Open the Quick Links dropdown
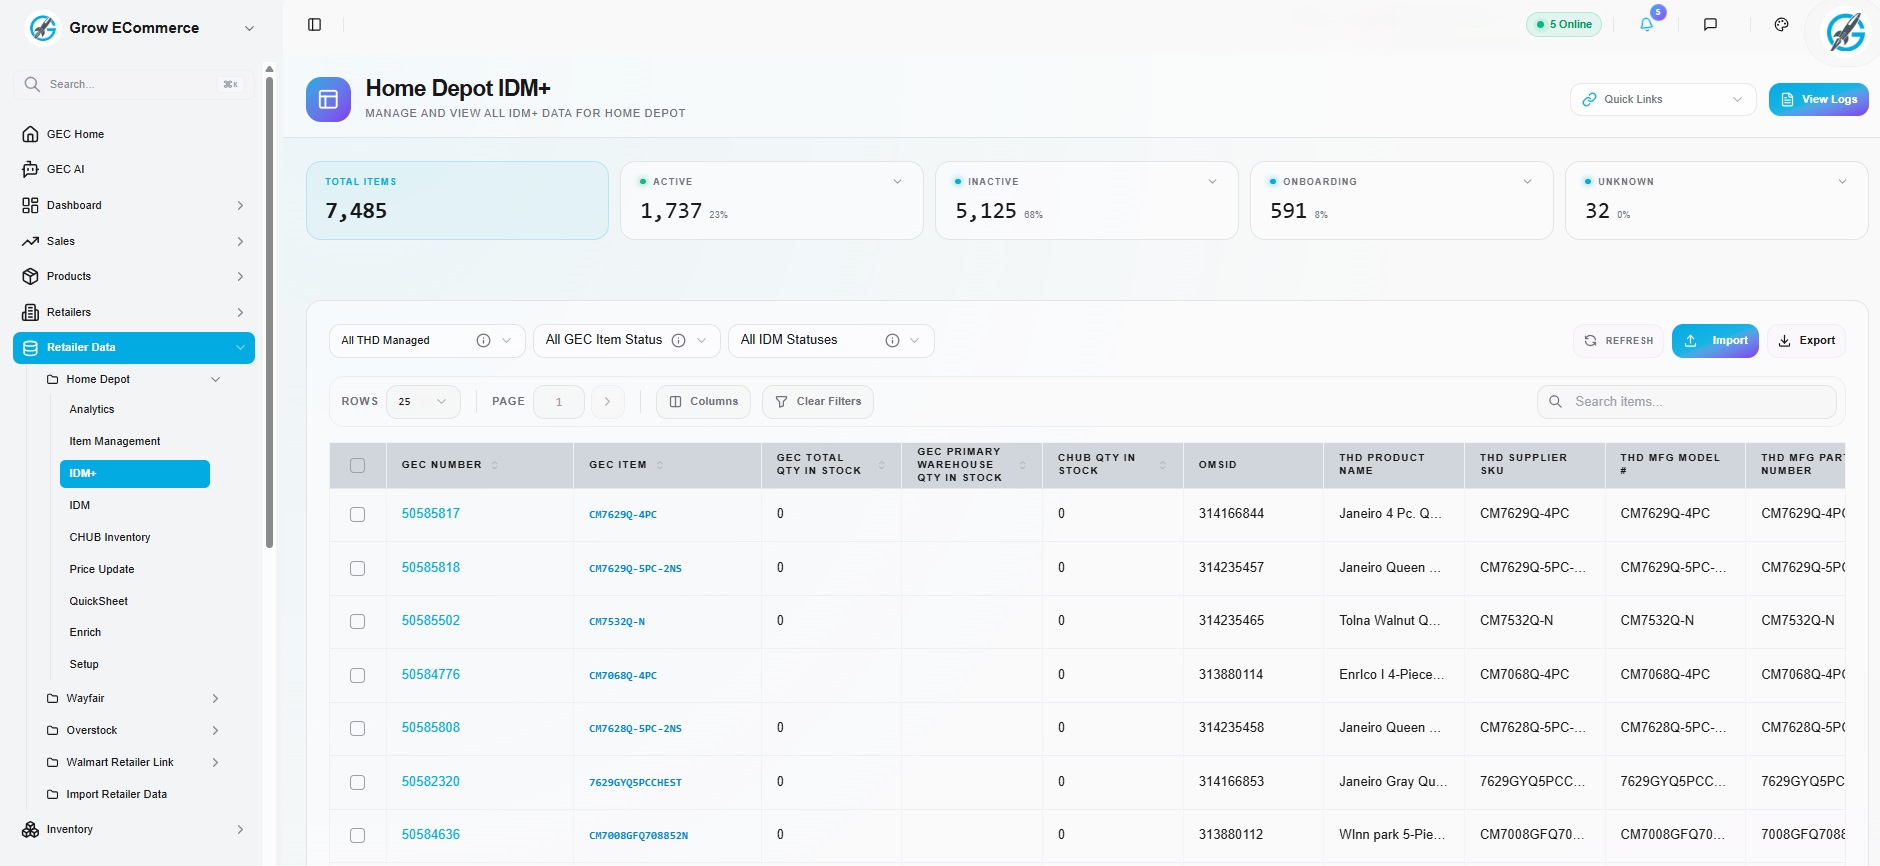 pyautogui.click(x=1663, y=99)
